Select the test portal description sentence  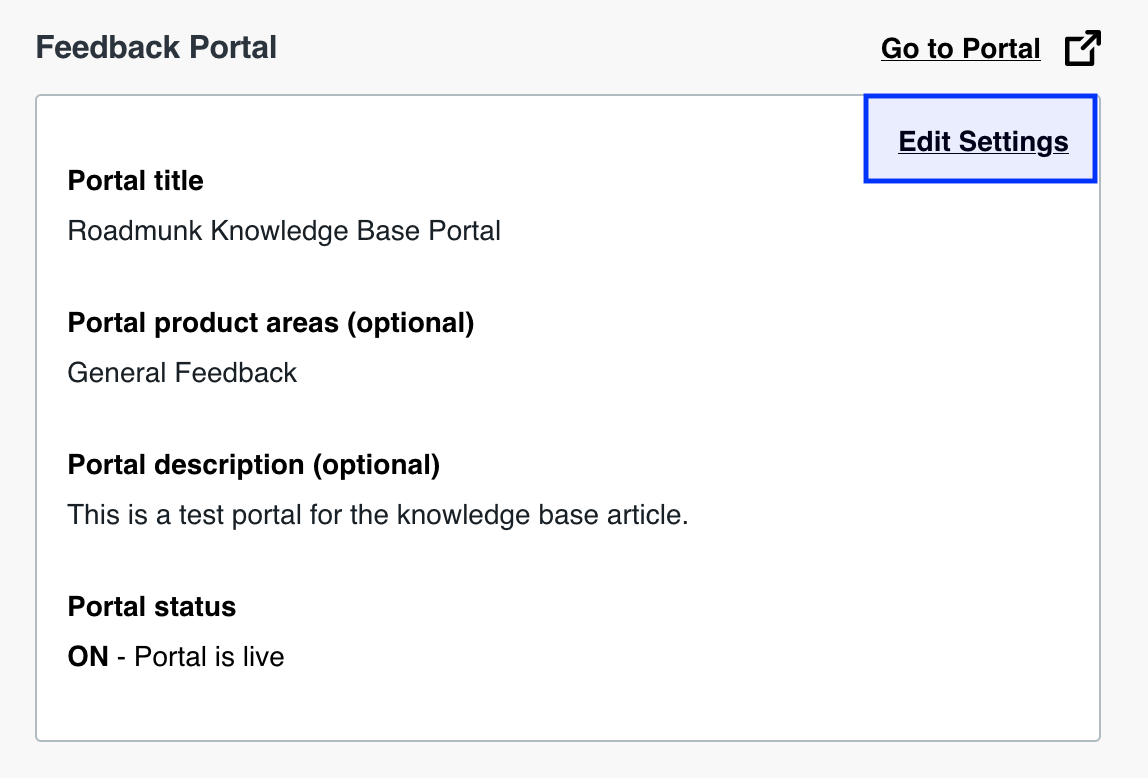tap(378, 515)
